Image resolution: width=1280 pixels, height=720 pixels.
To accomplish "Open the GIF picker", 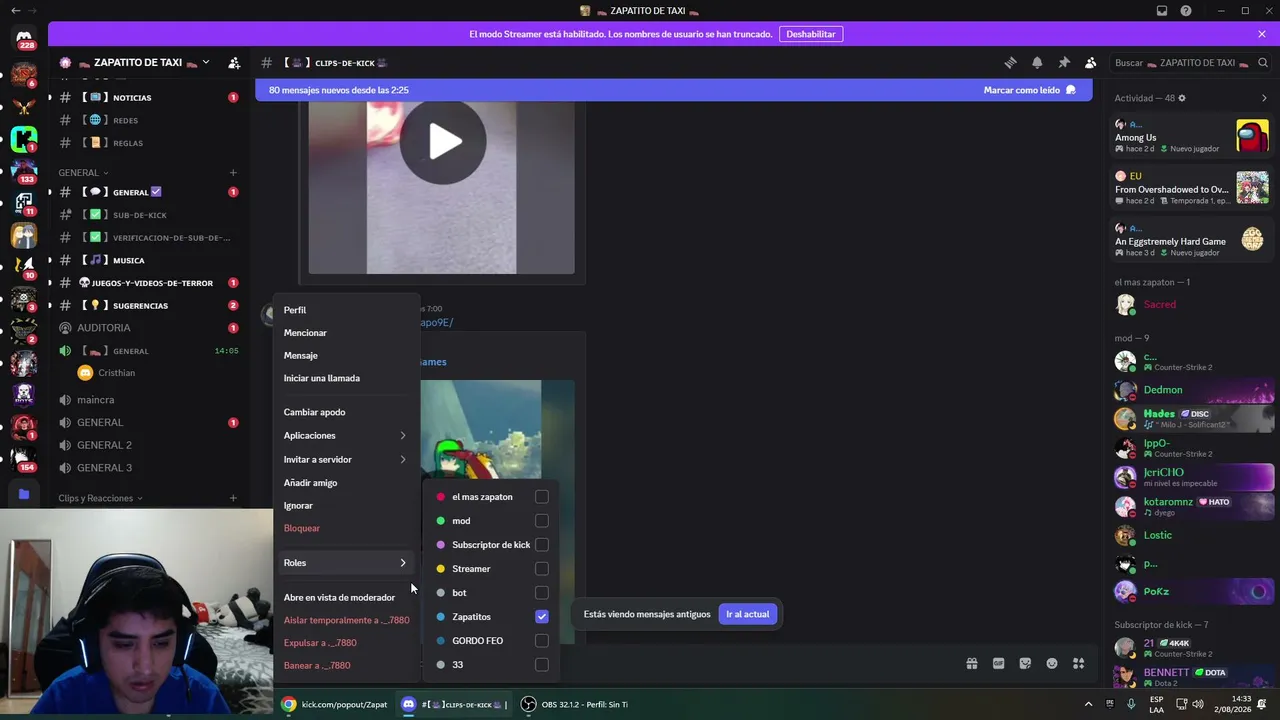I will pyautogui.click(x=998, y=663).
